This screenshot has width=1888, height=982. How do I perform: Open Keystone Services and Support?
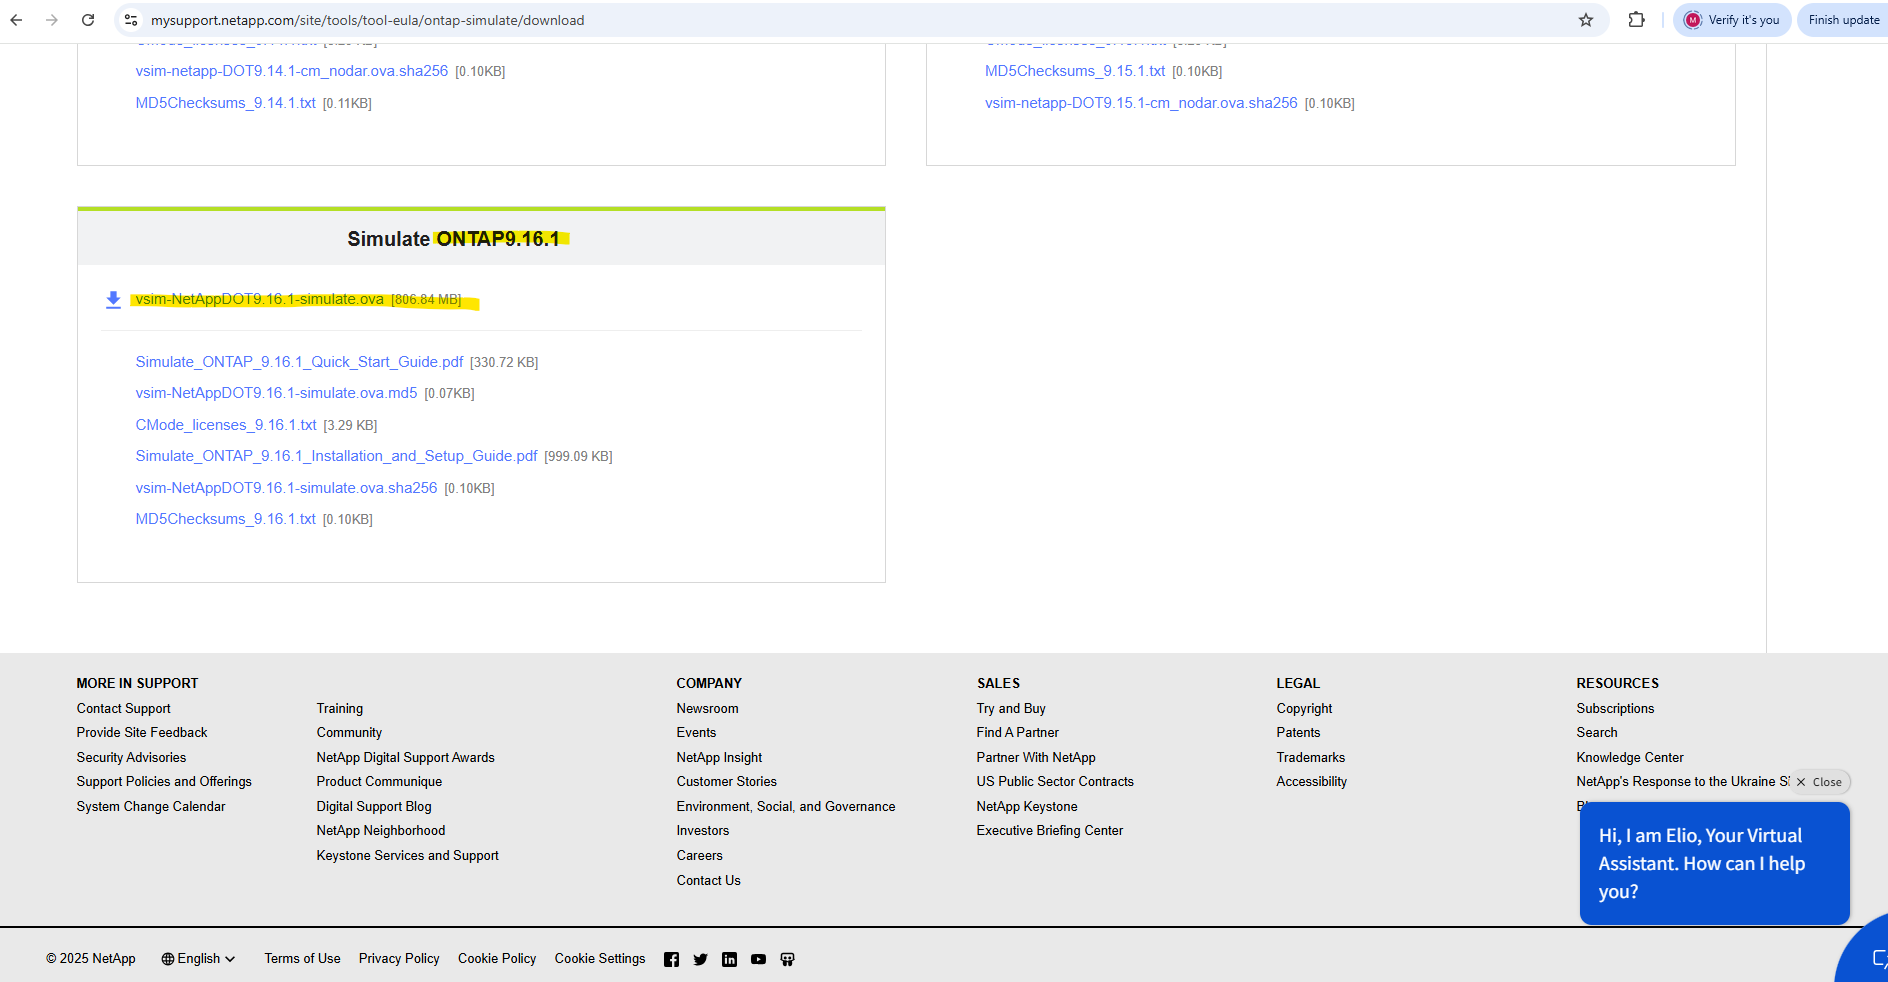tap(407, 855)
